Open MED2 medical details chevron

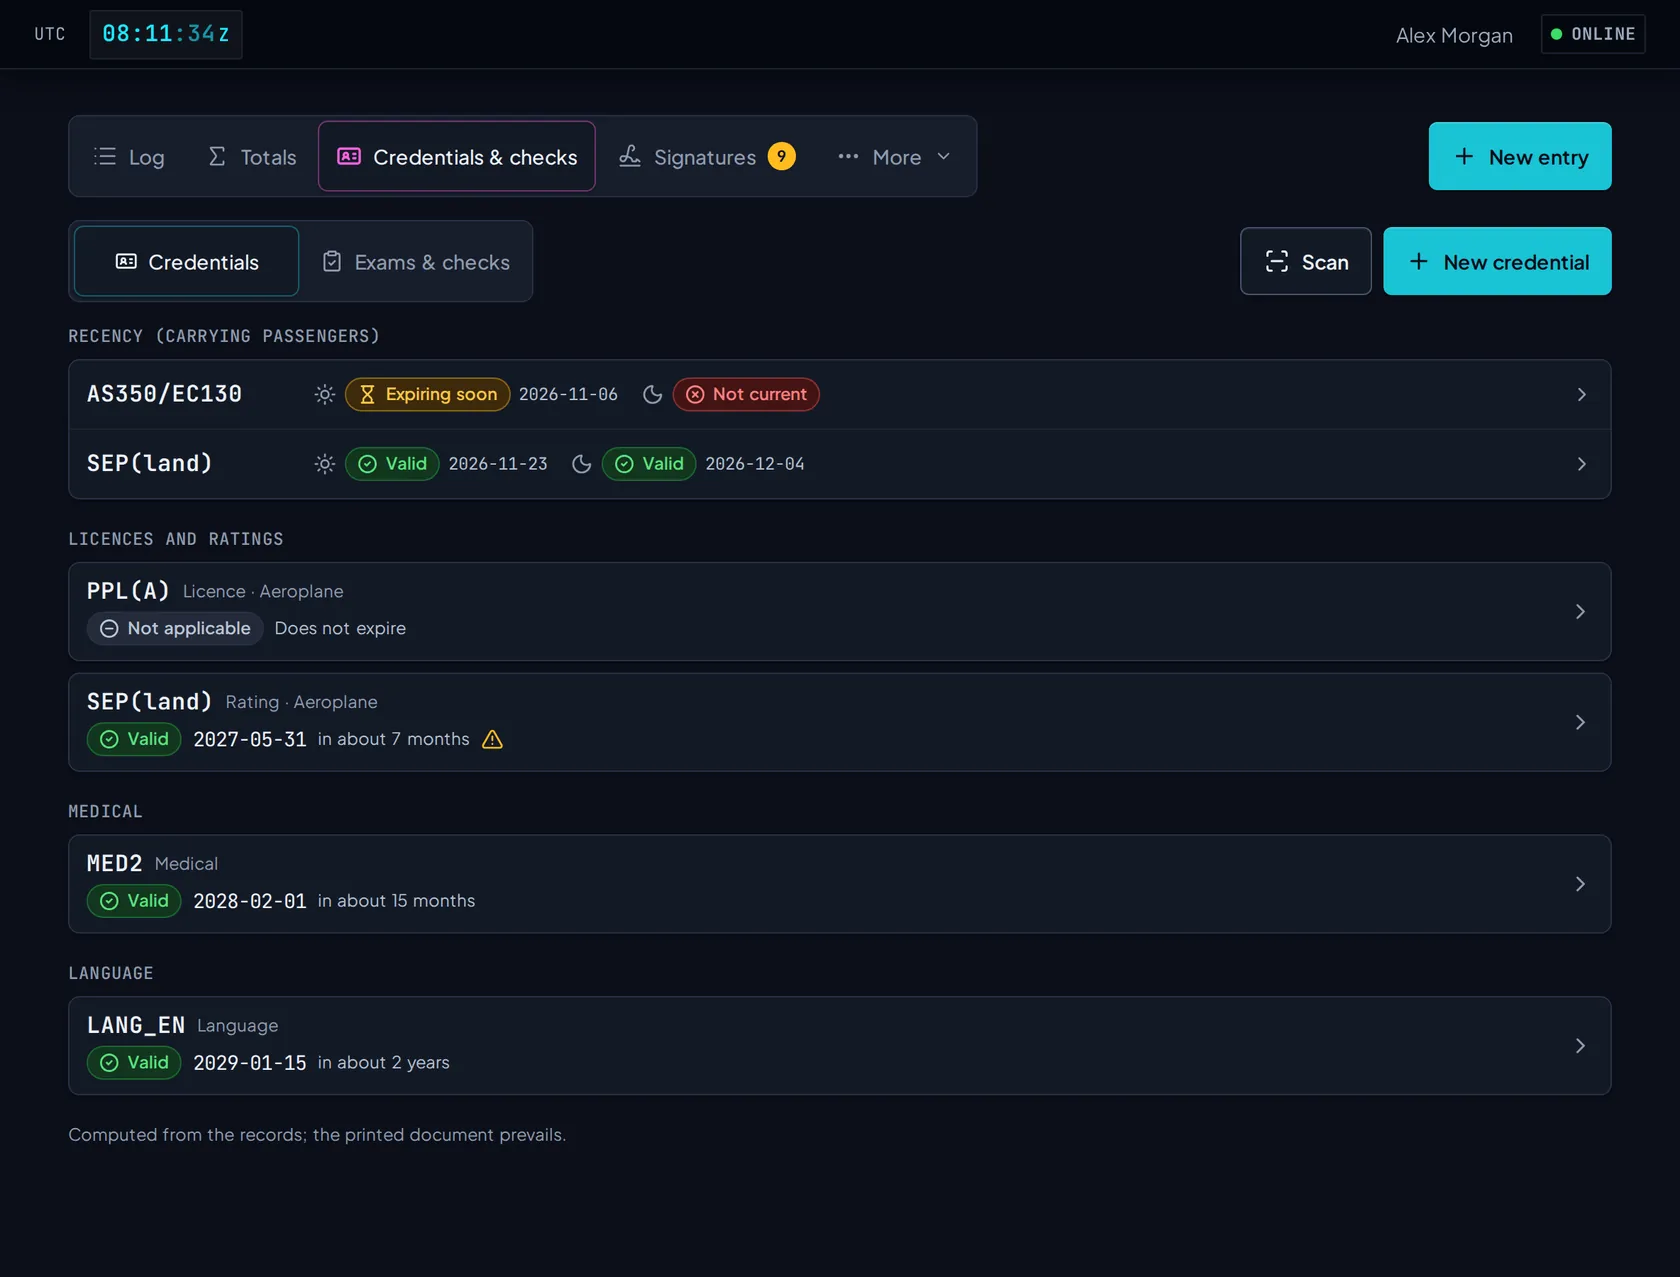[x=1580, y=884]
